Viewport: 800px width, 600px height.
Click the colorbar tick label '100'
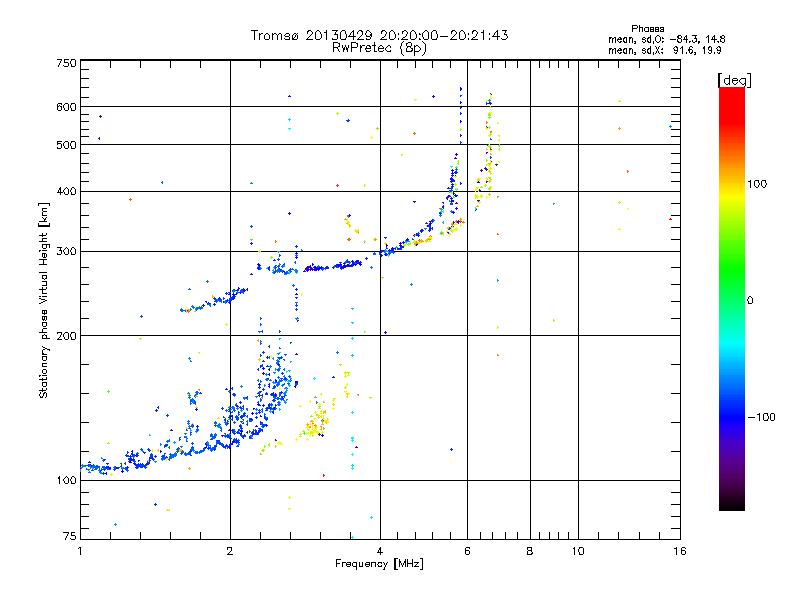coord(757,184)
